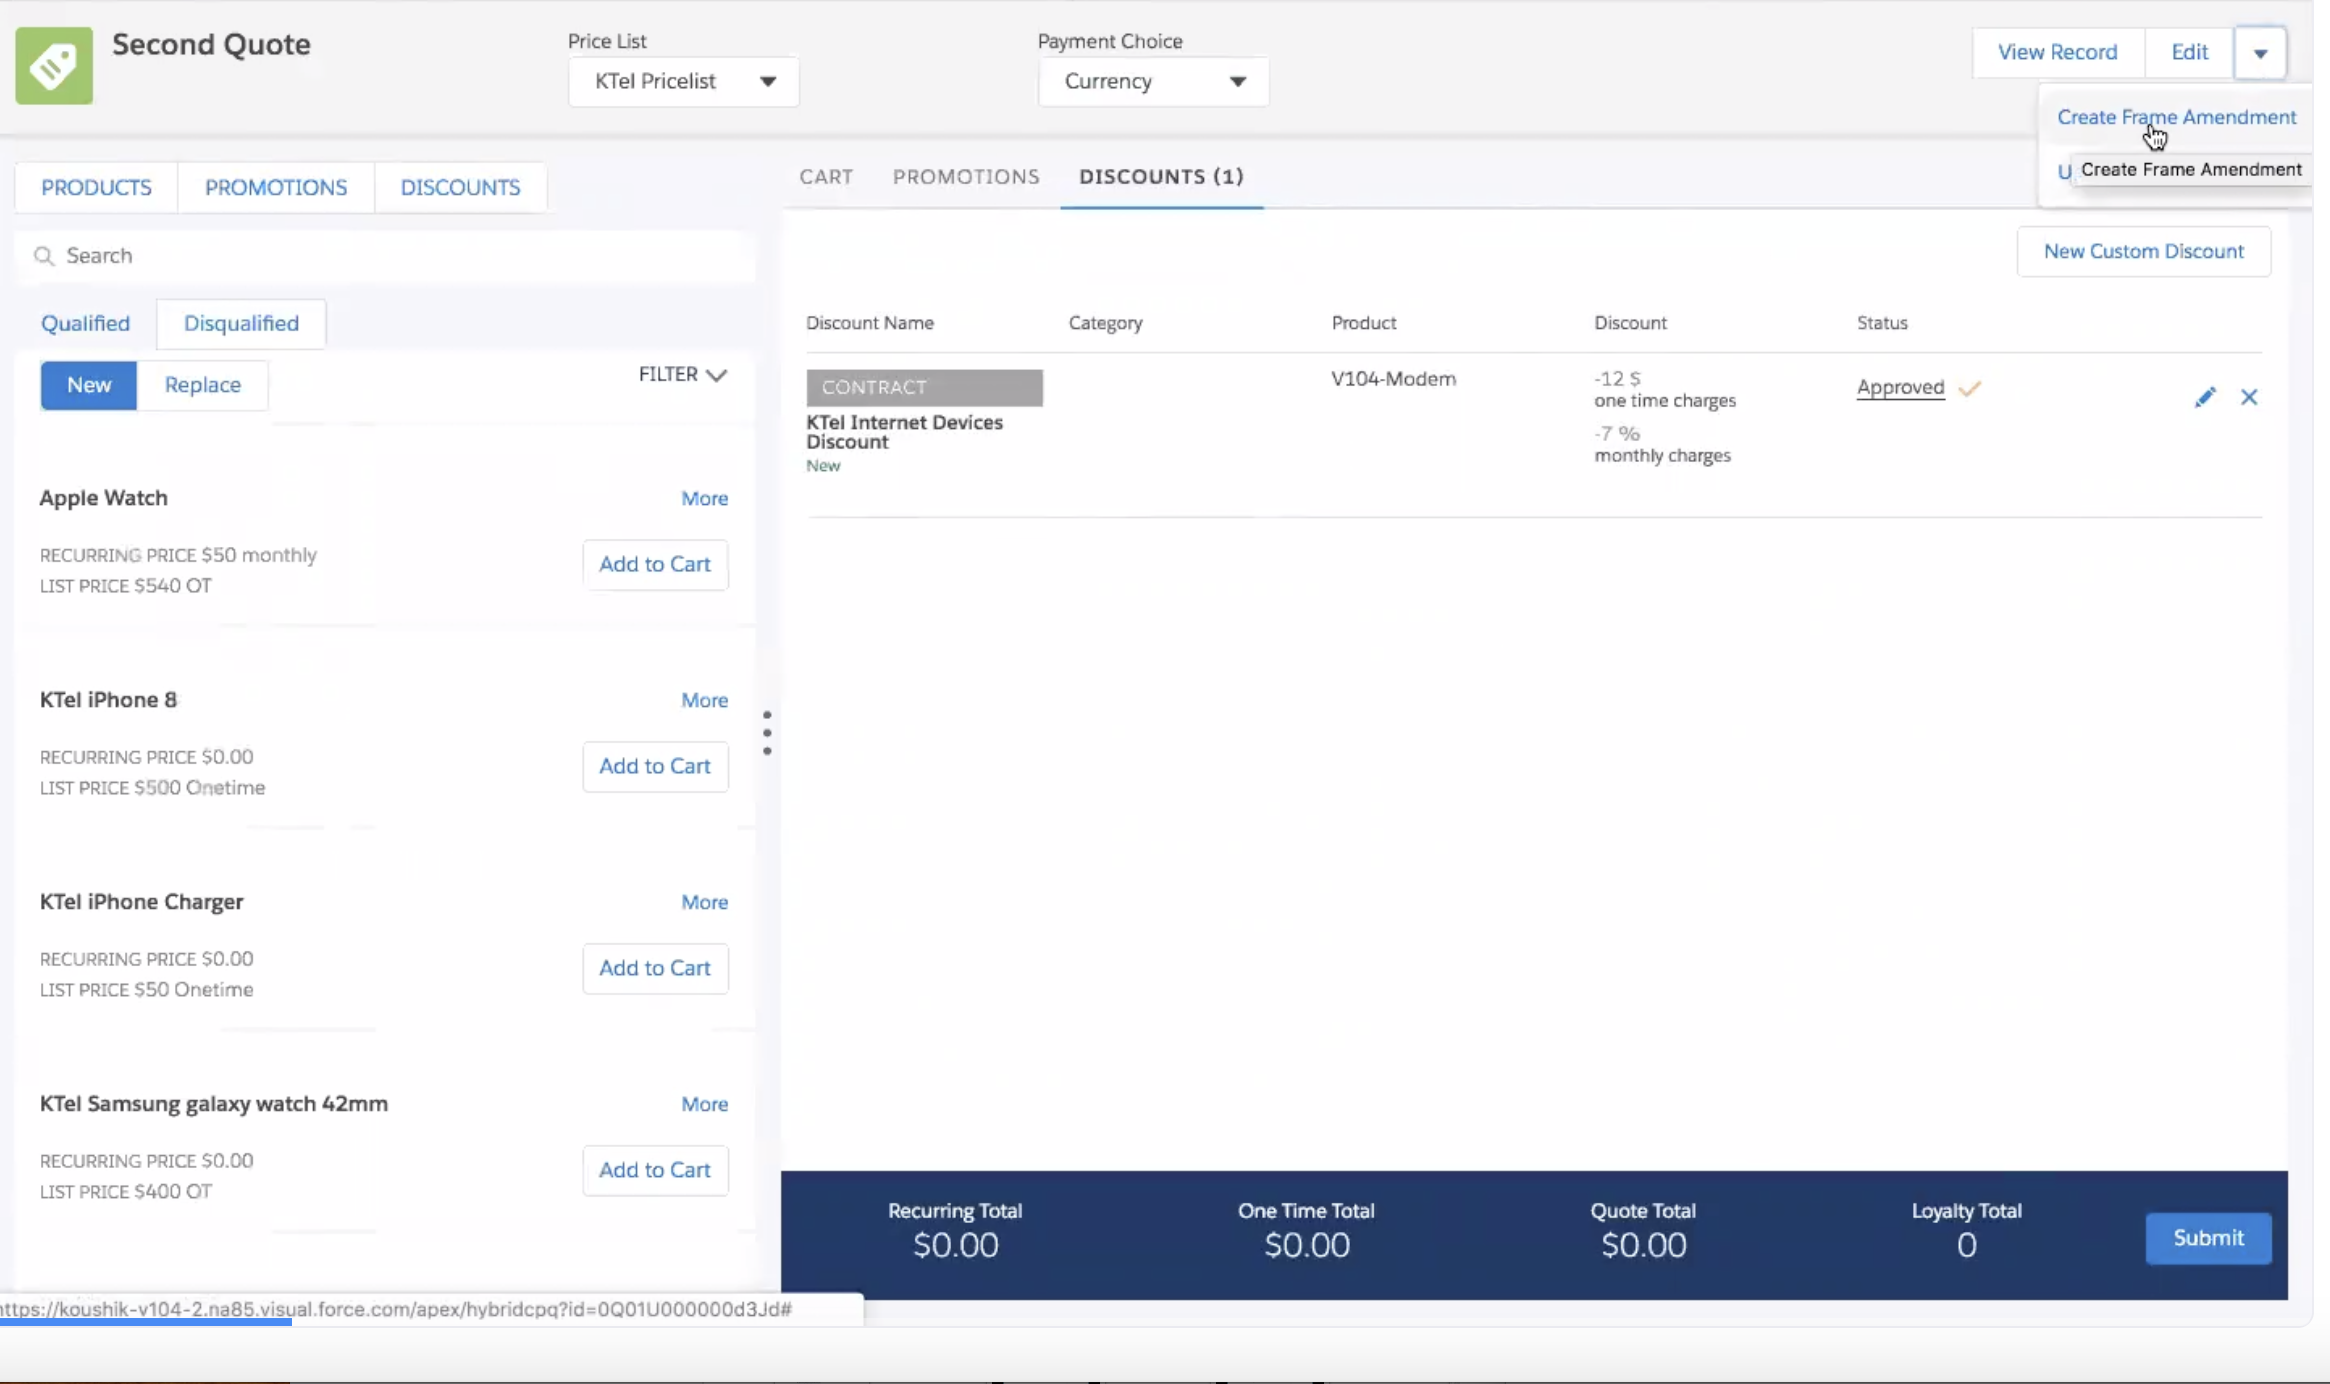
Task: Click the KTel iPhone Charger product name
Action: tap(141, 902)
